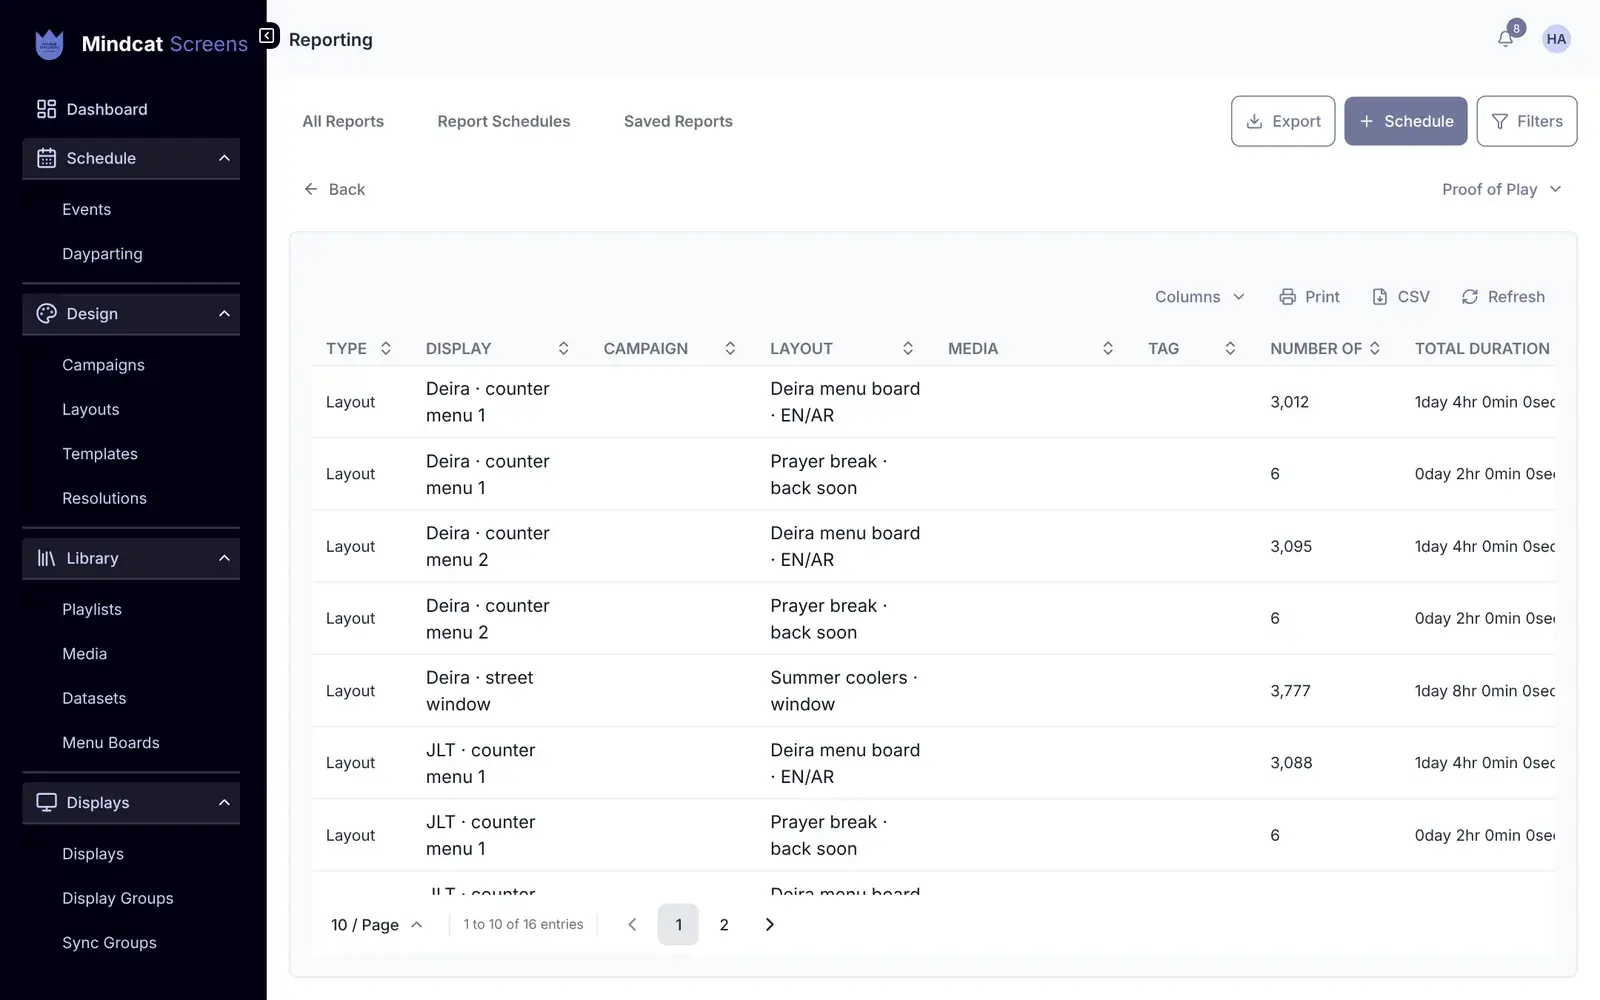Click the Schedule calendar icon
The width and height of the screenshot is (1600, 1000).
click(46, 158)
